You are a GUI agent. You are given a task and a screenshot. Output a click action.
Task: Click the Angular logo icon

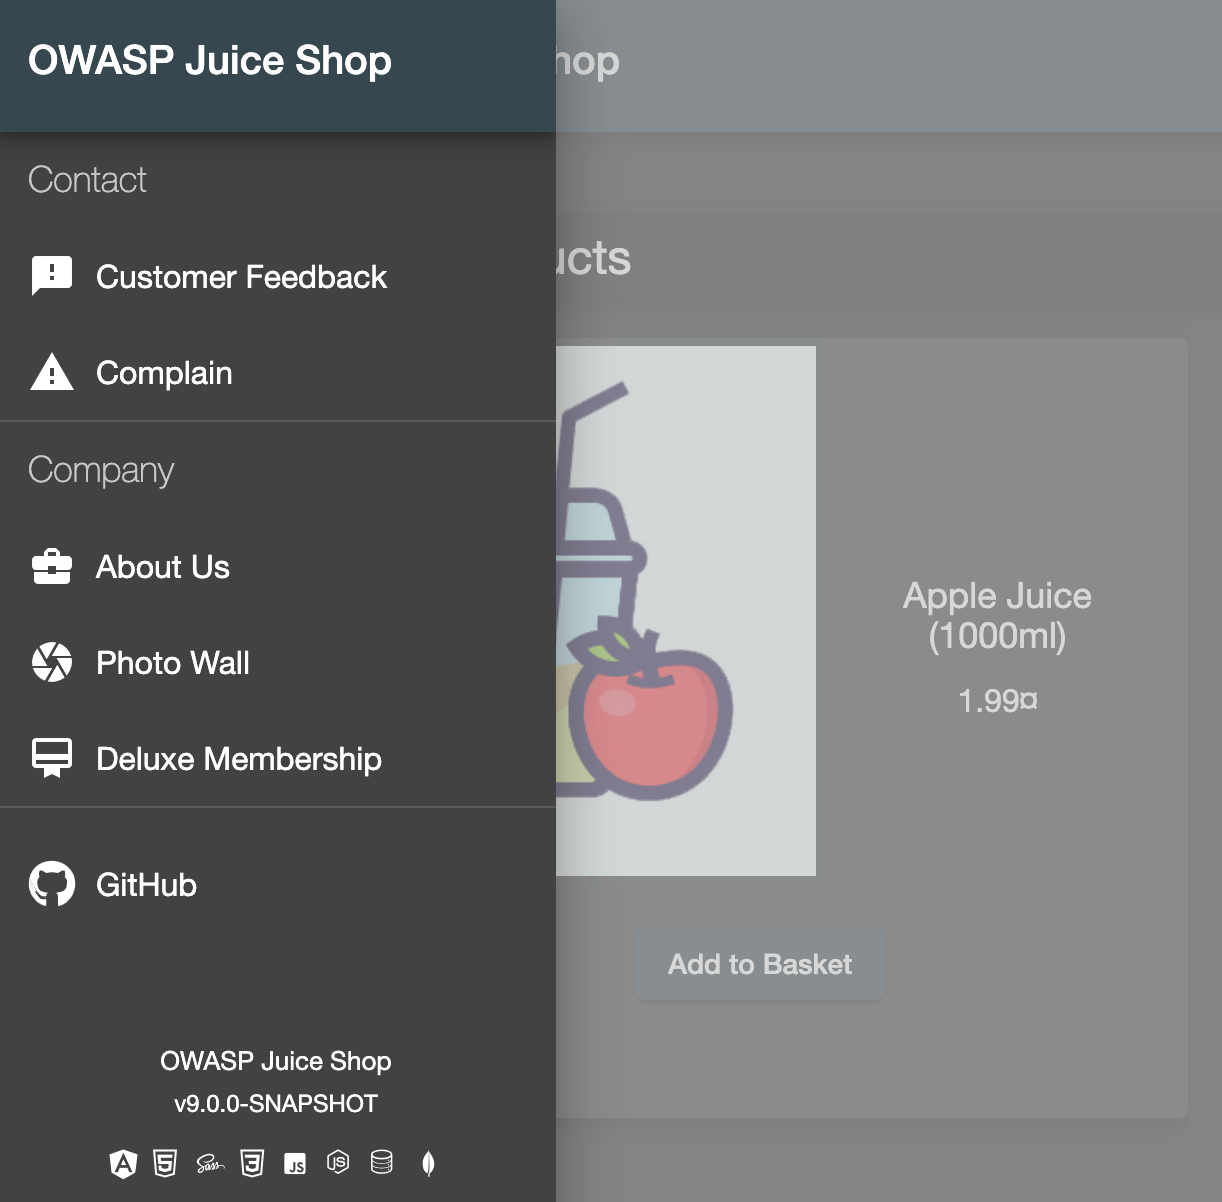point(123,1163)
